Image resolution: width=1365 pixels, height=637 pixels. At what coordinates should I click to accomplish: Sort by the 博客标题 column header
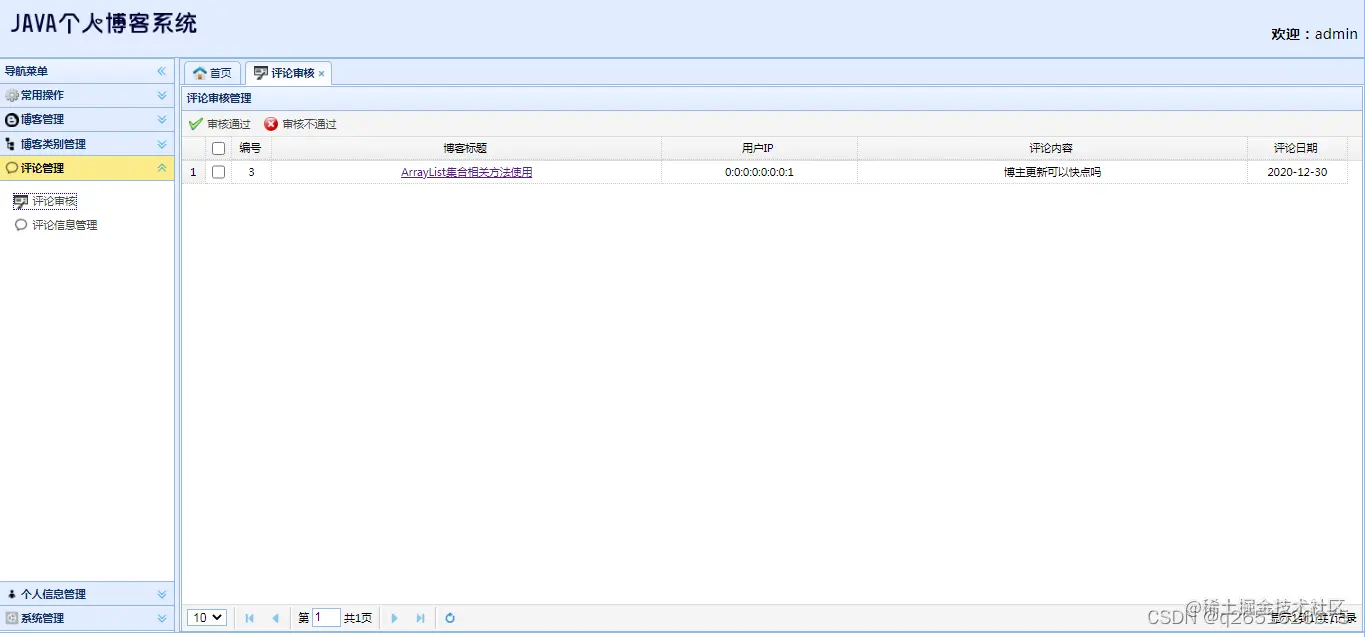[x=466, y=148]
